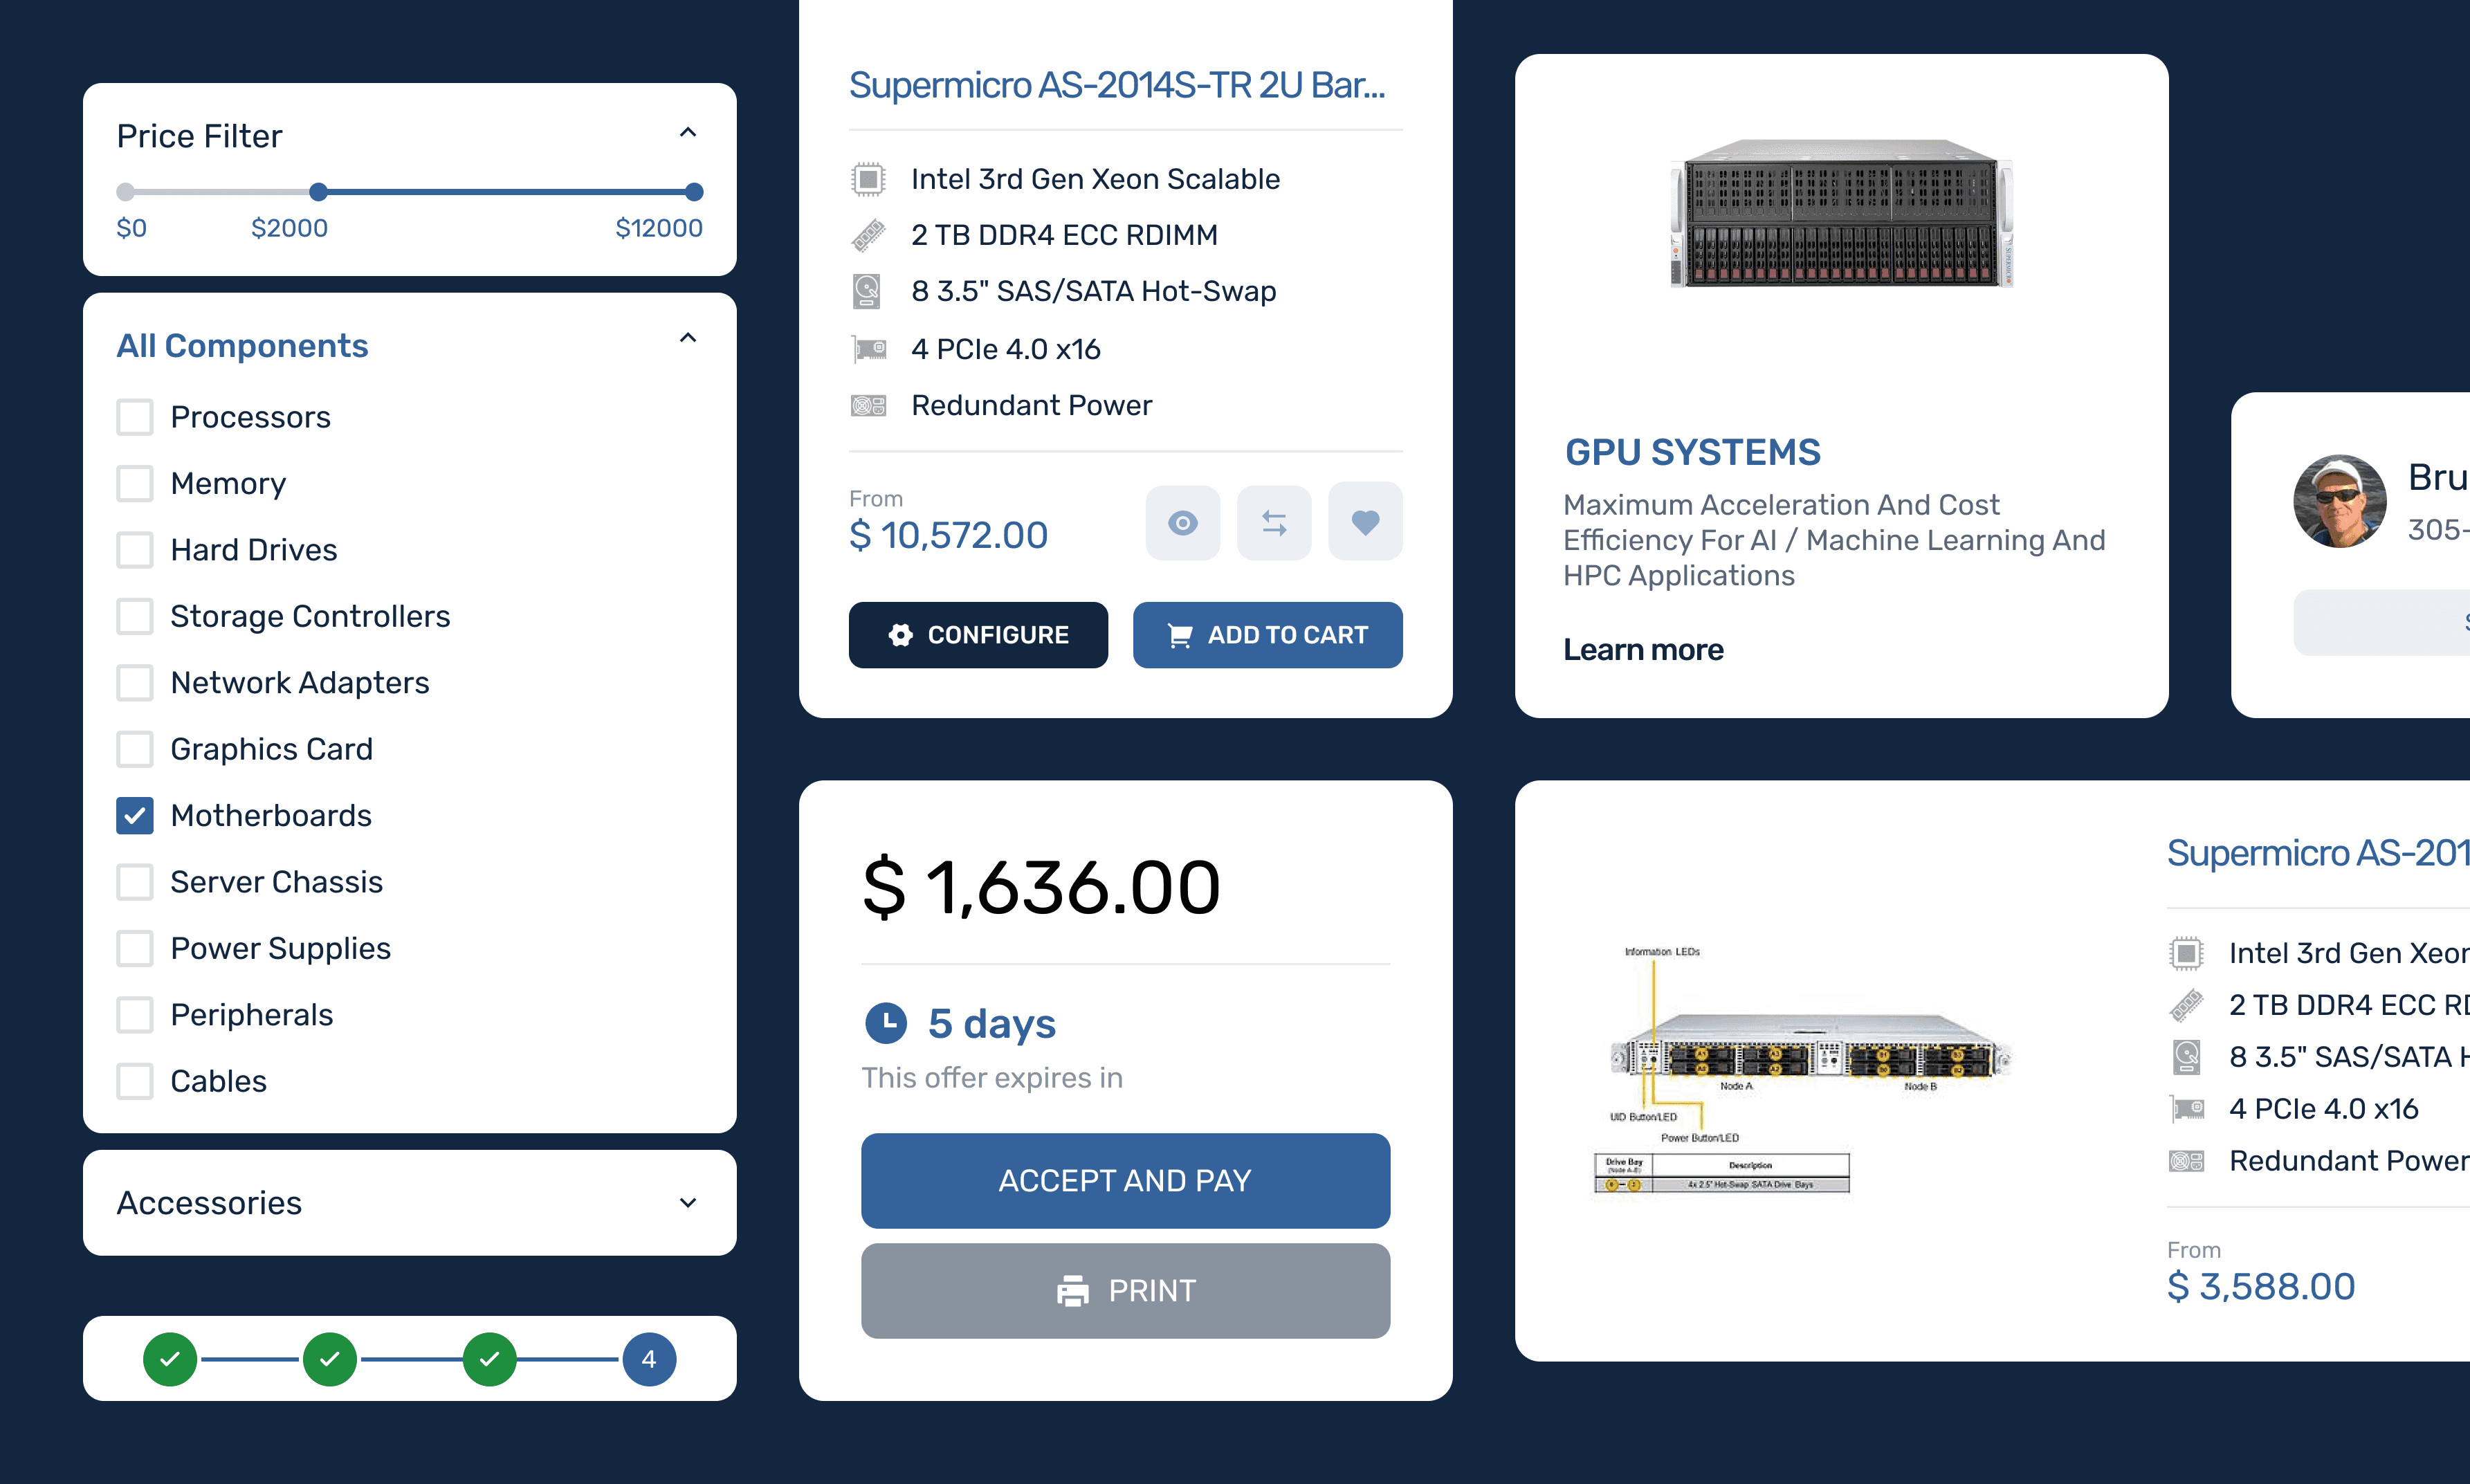Uncheck the Motherboards checkbox
2470x1484 pixels.
point(135,815)
